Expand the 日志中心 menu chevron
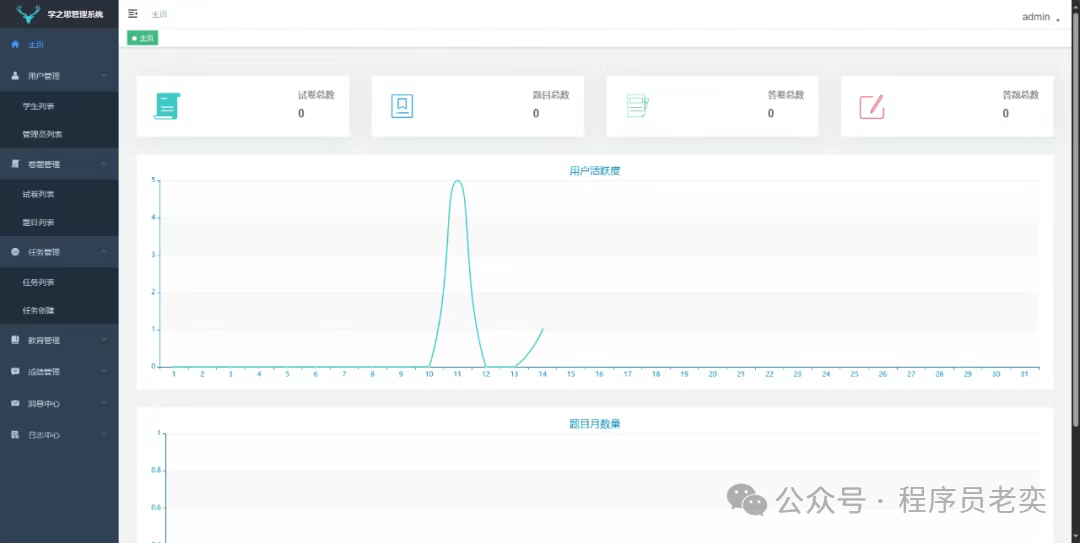Image resolution: width=1080 pixels, height=543 pixels. 103,435
